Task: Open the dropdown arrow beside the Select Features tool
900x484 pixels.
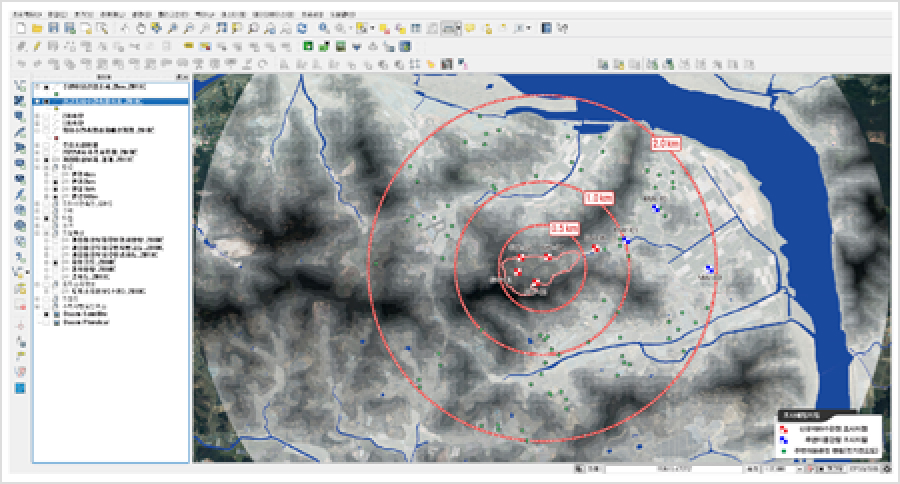Action: pos(372,29)
